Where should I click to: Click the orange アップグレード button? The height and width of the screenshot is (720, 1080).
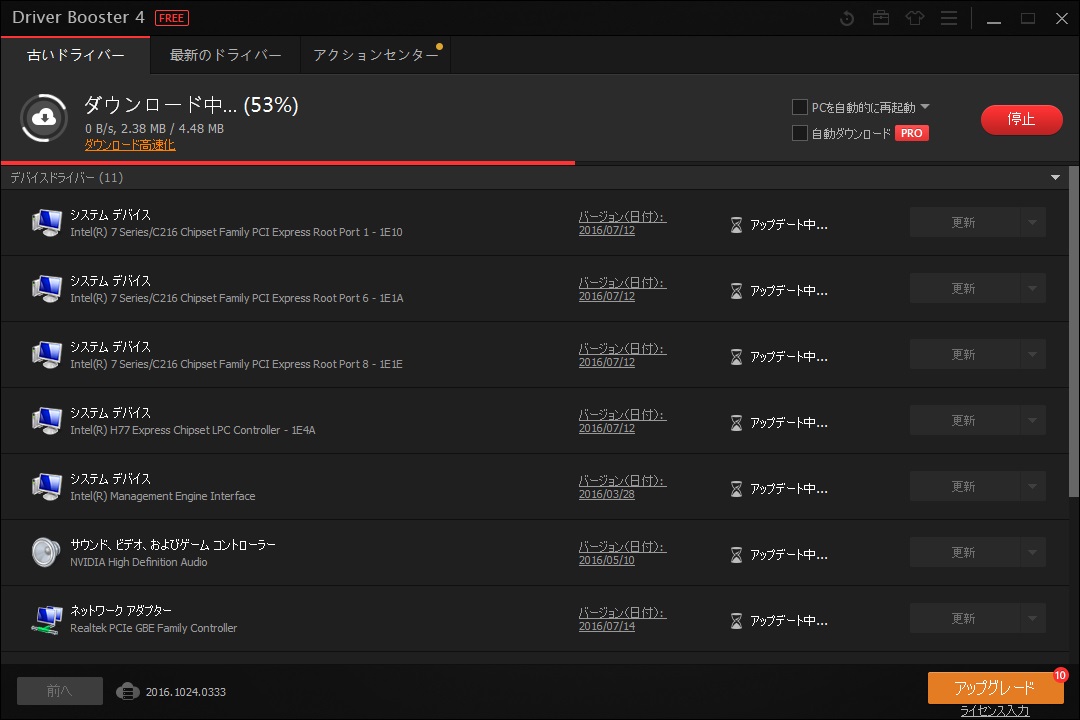point(995,688)
